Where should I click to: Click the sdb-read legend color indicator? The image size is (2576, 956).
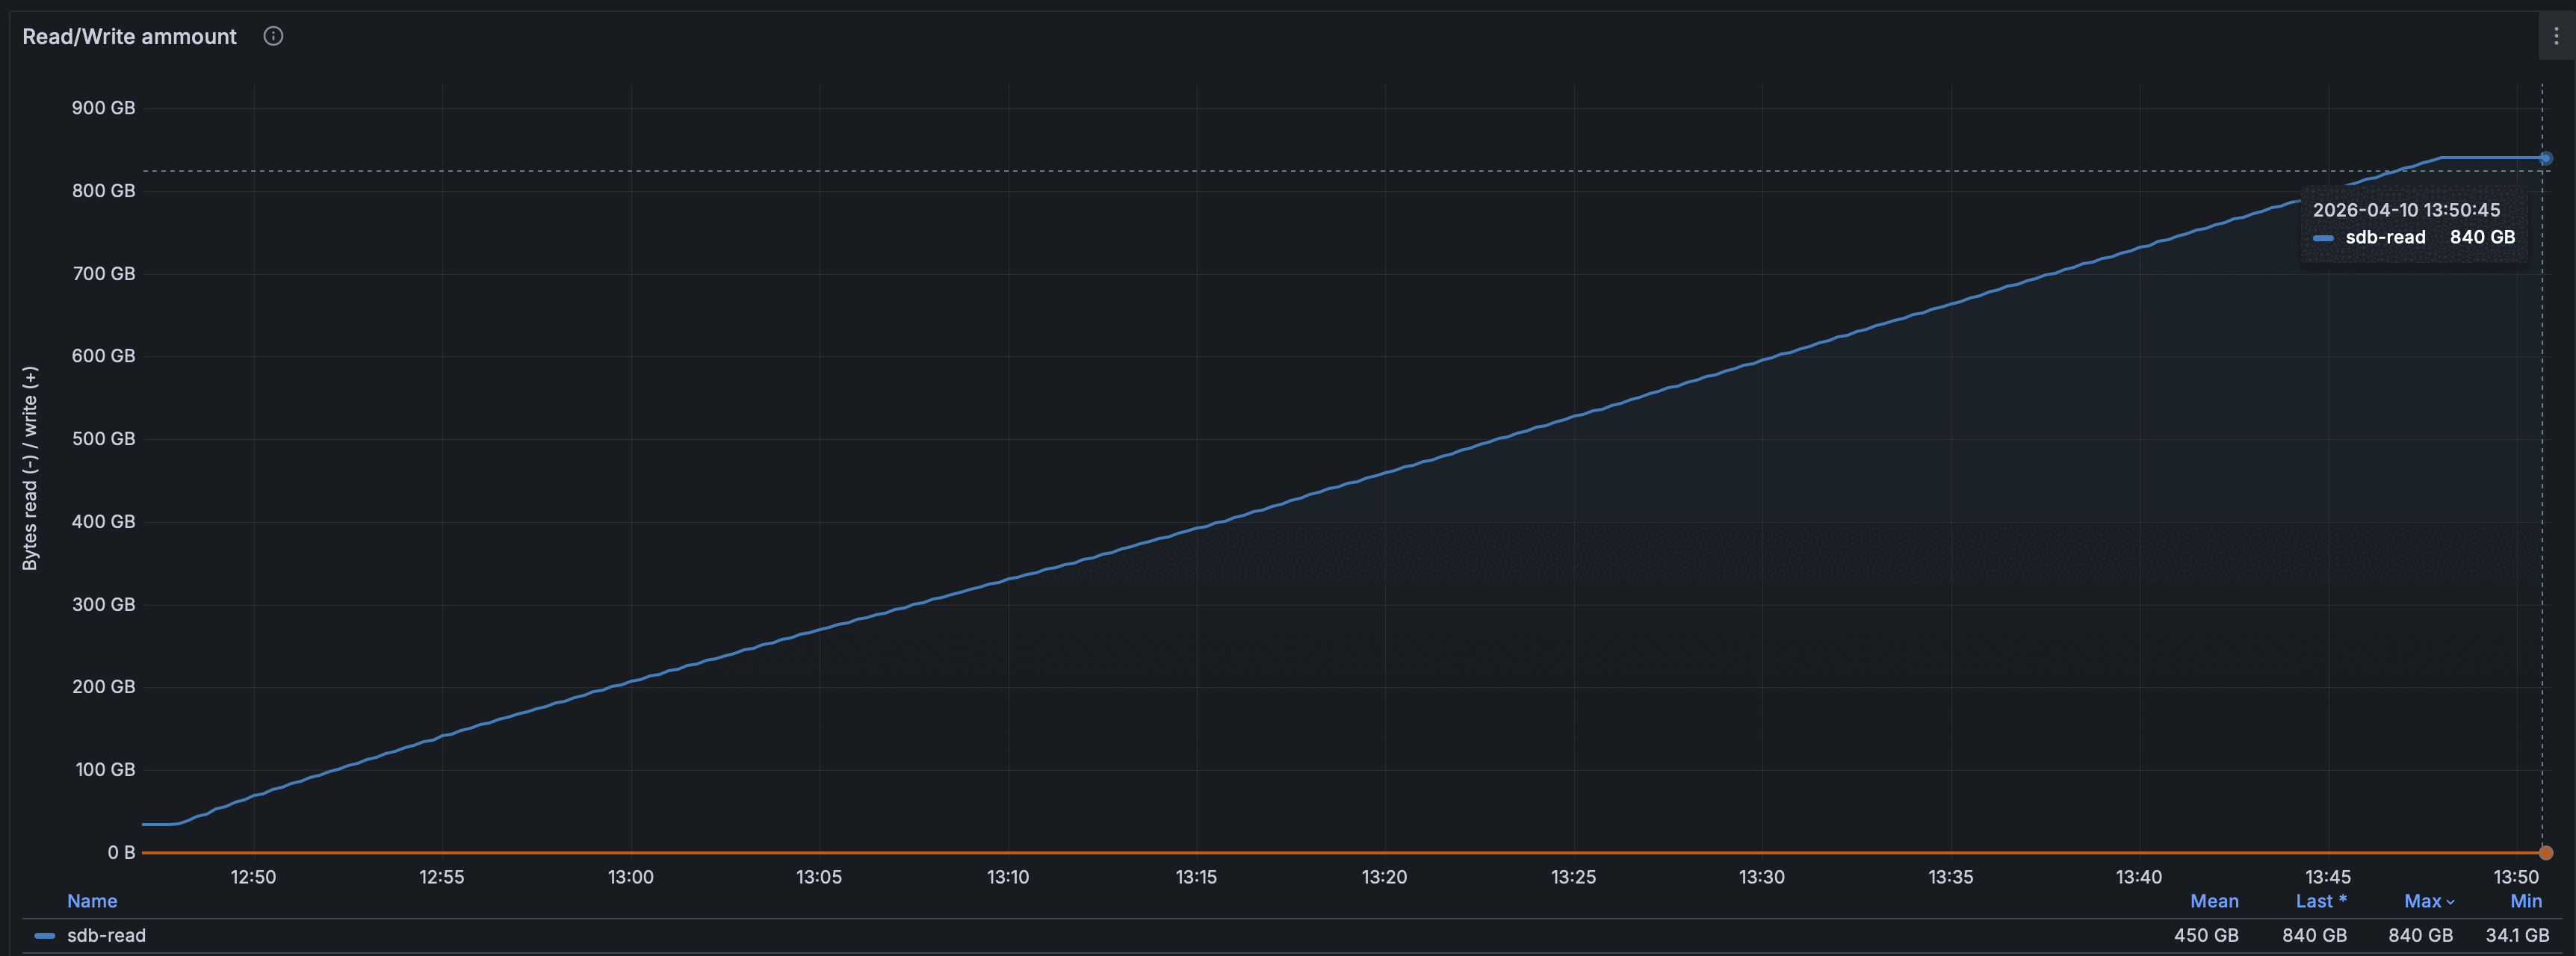click(44, 936)
